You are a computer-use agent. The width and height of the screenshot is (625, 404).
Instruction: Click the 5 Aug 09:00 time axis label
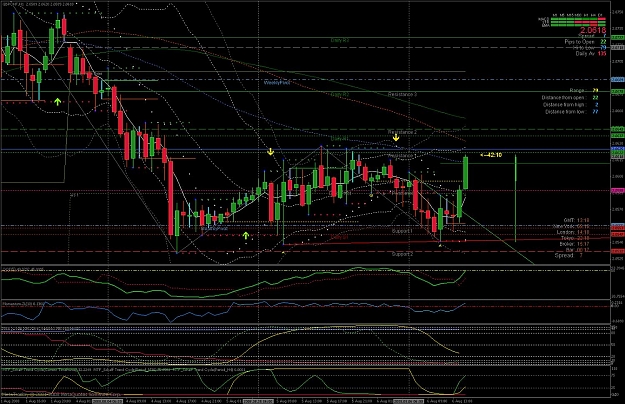[x=287, y=401]
